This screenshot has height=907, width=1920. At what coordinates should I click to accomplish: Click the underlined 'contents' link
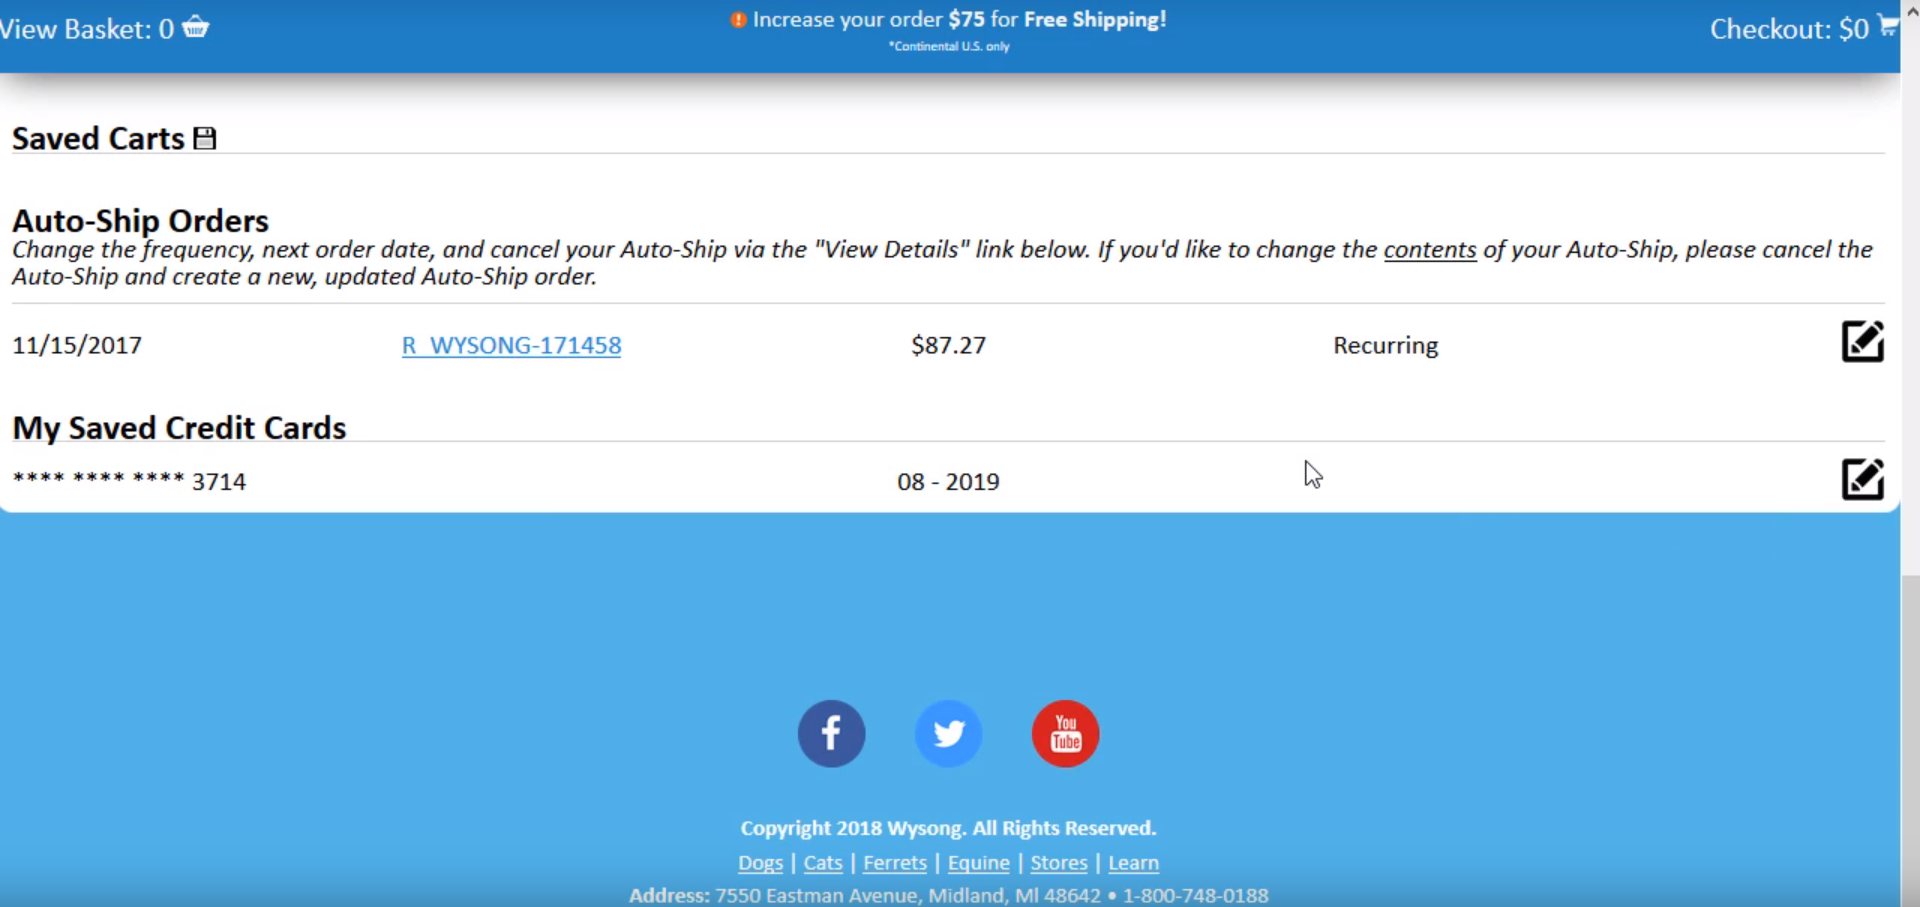[1429, 250]
